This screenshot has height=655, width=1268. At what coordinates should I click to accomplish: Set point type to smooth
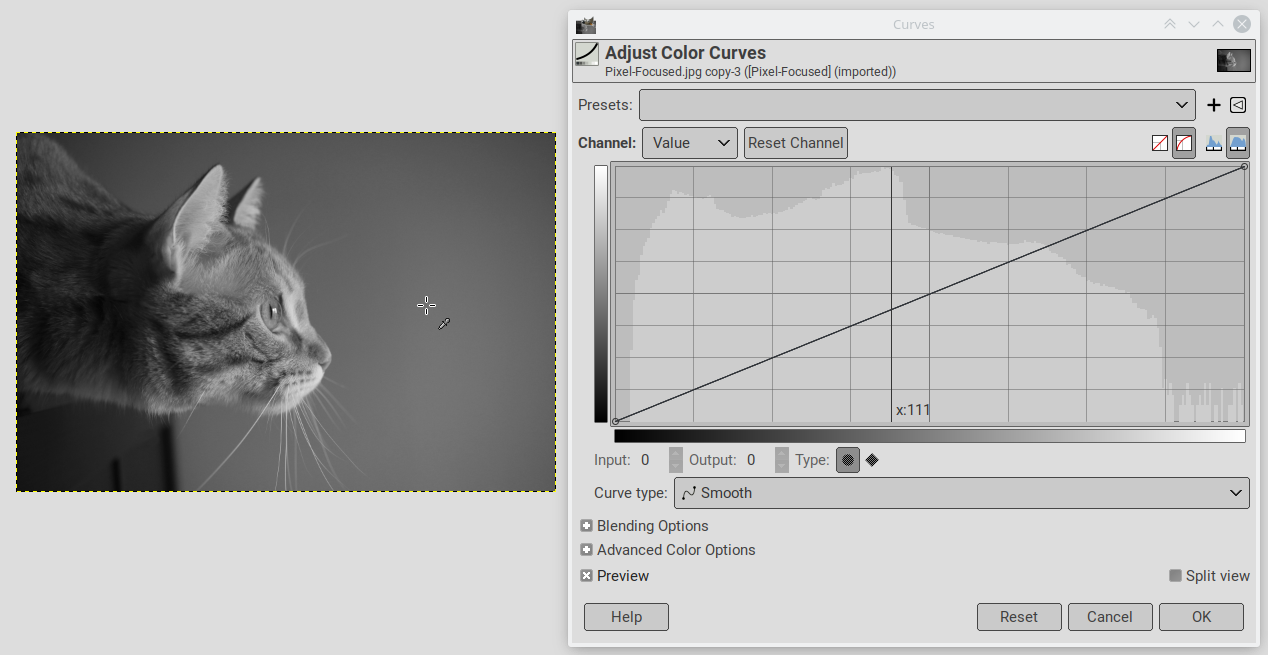(x=848, y=460)
